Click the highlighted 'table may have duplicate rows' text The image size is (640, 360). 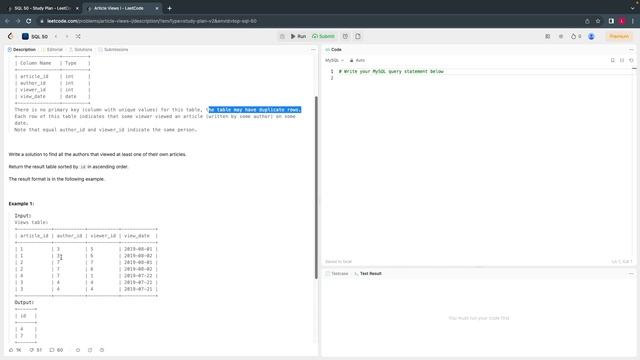click(255, 110)
